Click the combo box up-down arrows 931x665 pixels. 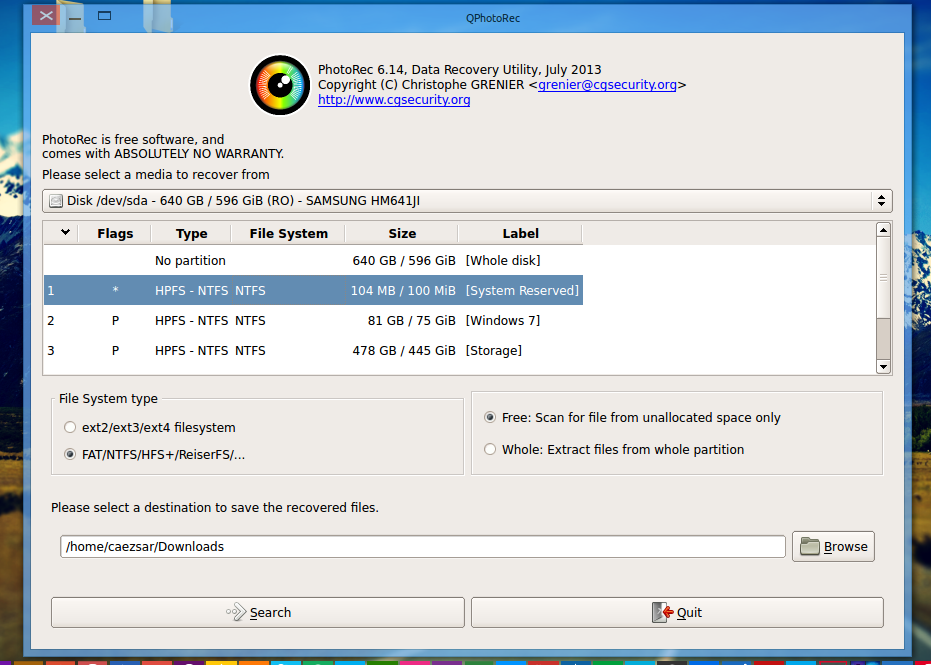point(881,201)
